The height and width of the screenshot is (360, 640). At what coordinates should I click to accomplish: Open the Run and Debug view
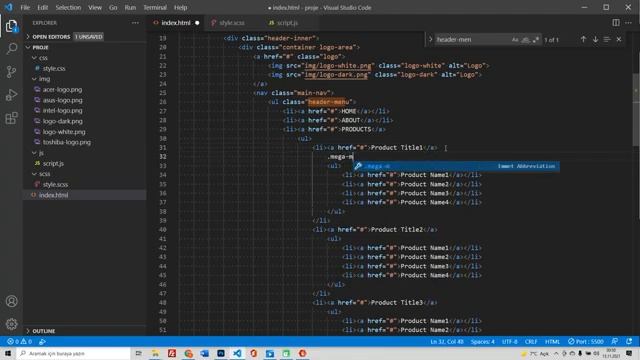click(11, 95)
